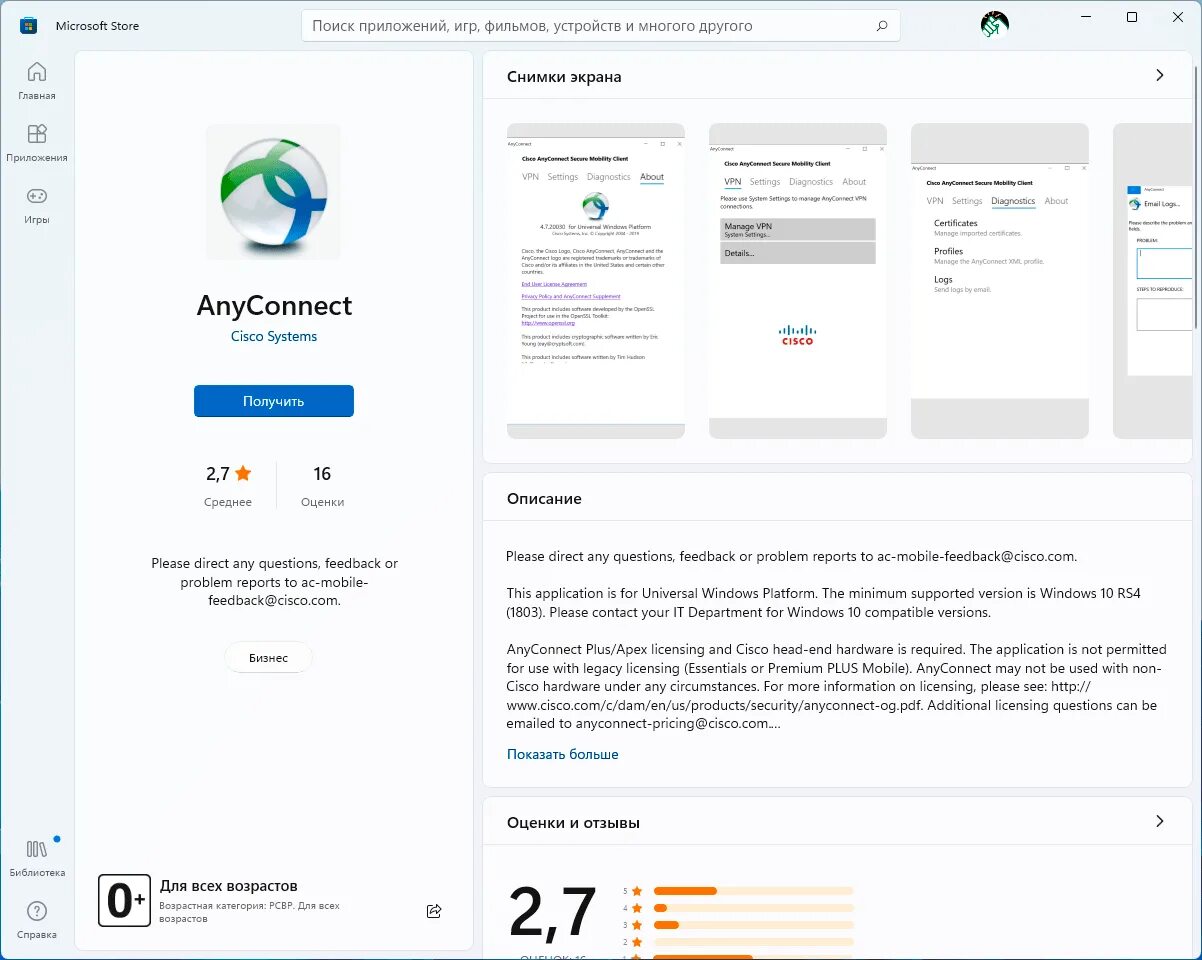This screenshot has width=1202, height=960.
Task: Click the Снимки экрана heading text
Action: pyautogui.click(x=564, y=77)
